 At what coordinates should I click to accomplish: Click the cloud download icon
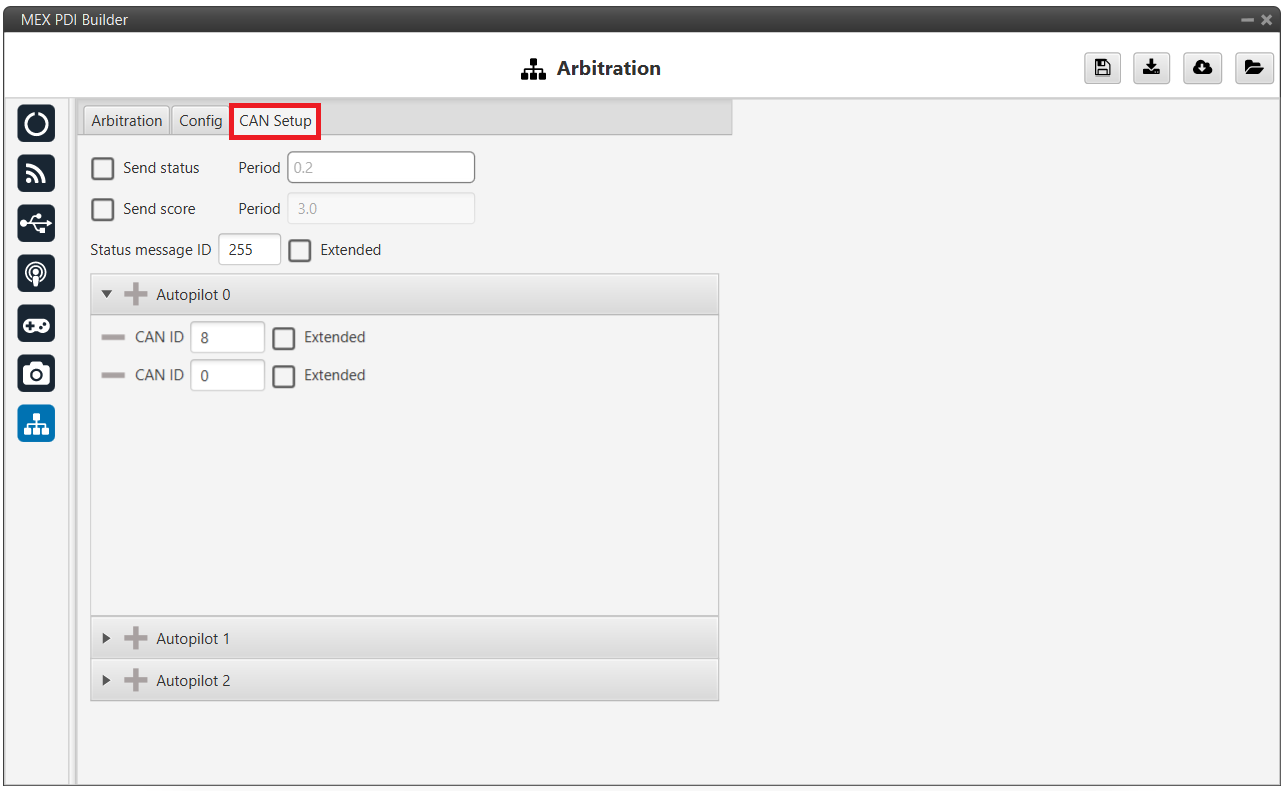(x=1202, y=68)
